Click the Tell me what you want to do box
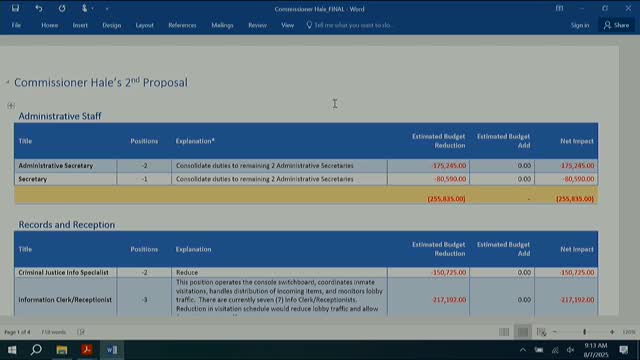 click(x=349, y=25)
